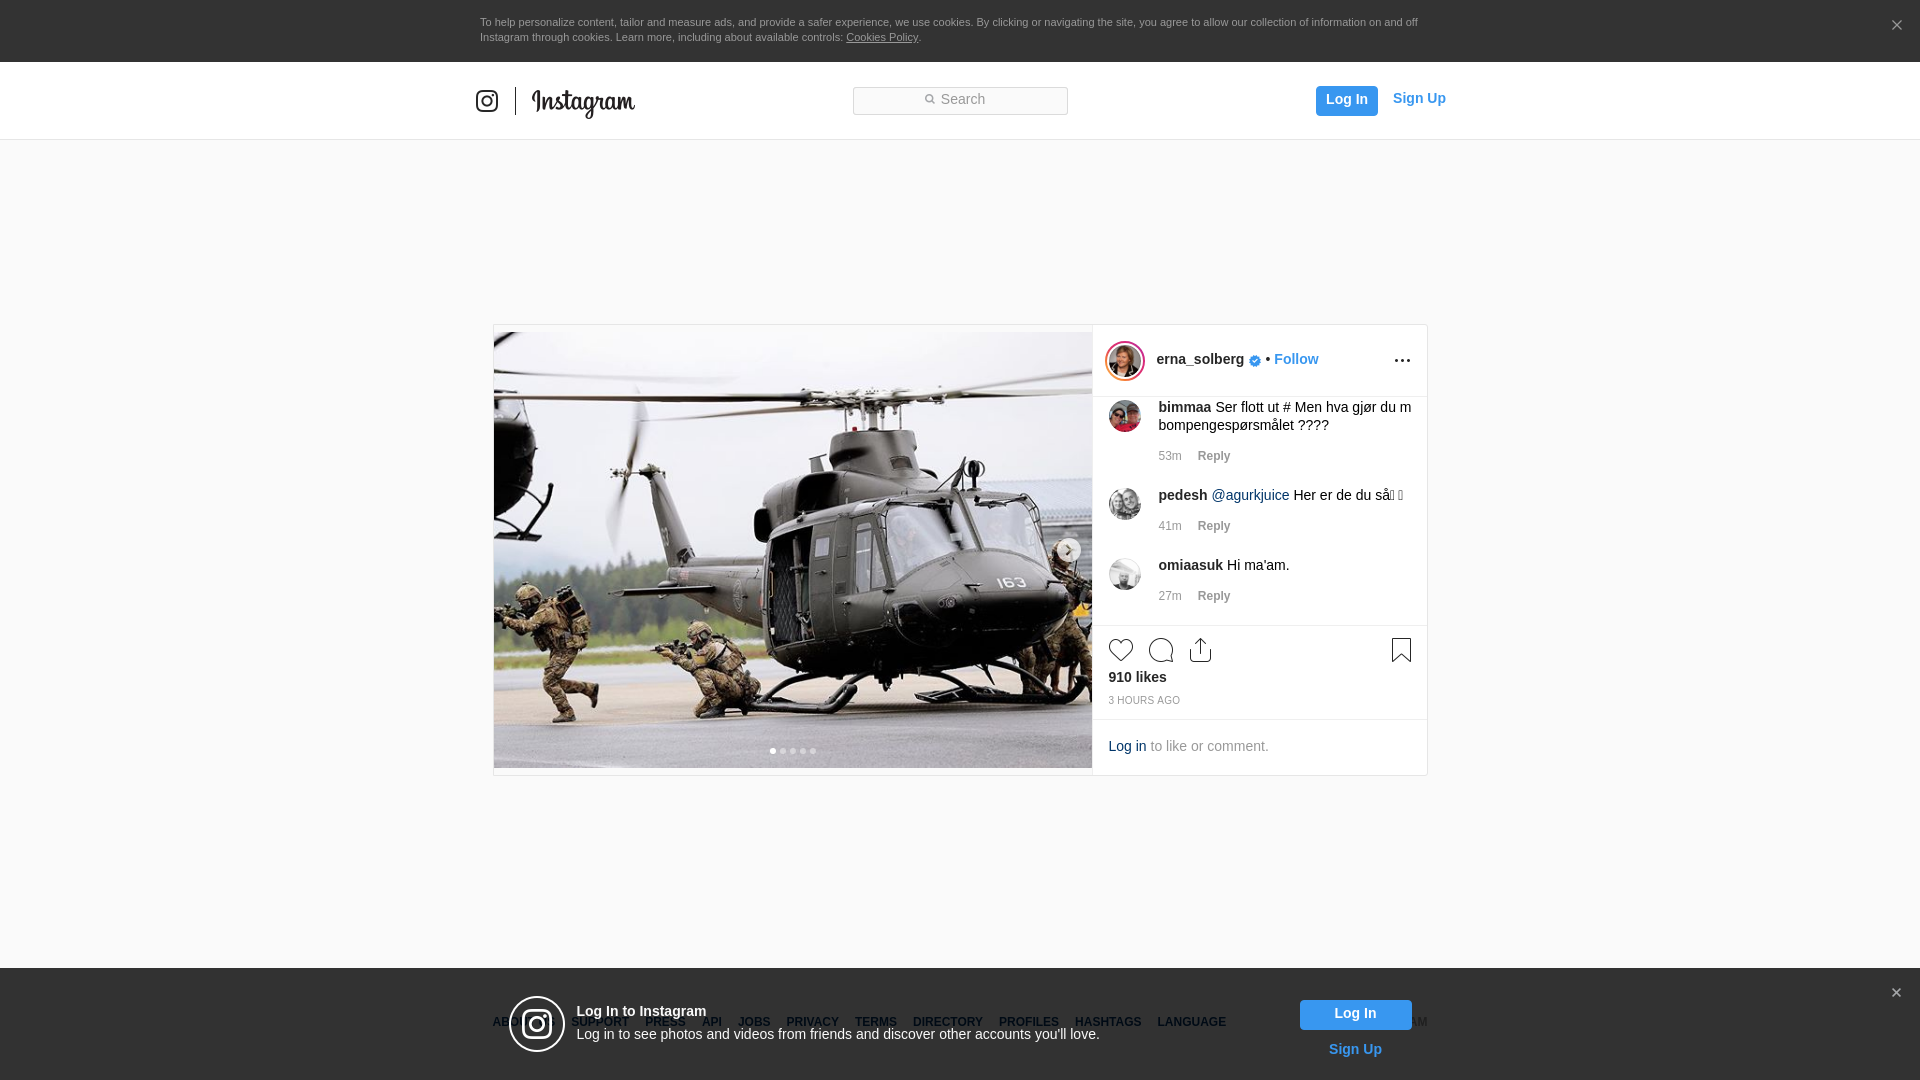
Task: Open the HASHTAGS footer link
Action: click(1108, 1022)
